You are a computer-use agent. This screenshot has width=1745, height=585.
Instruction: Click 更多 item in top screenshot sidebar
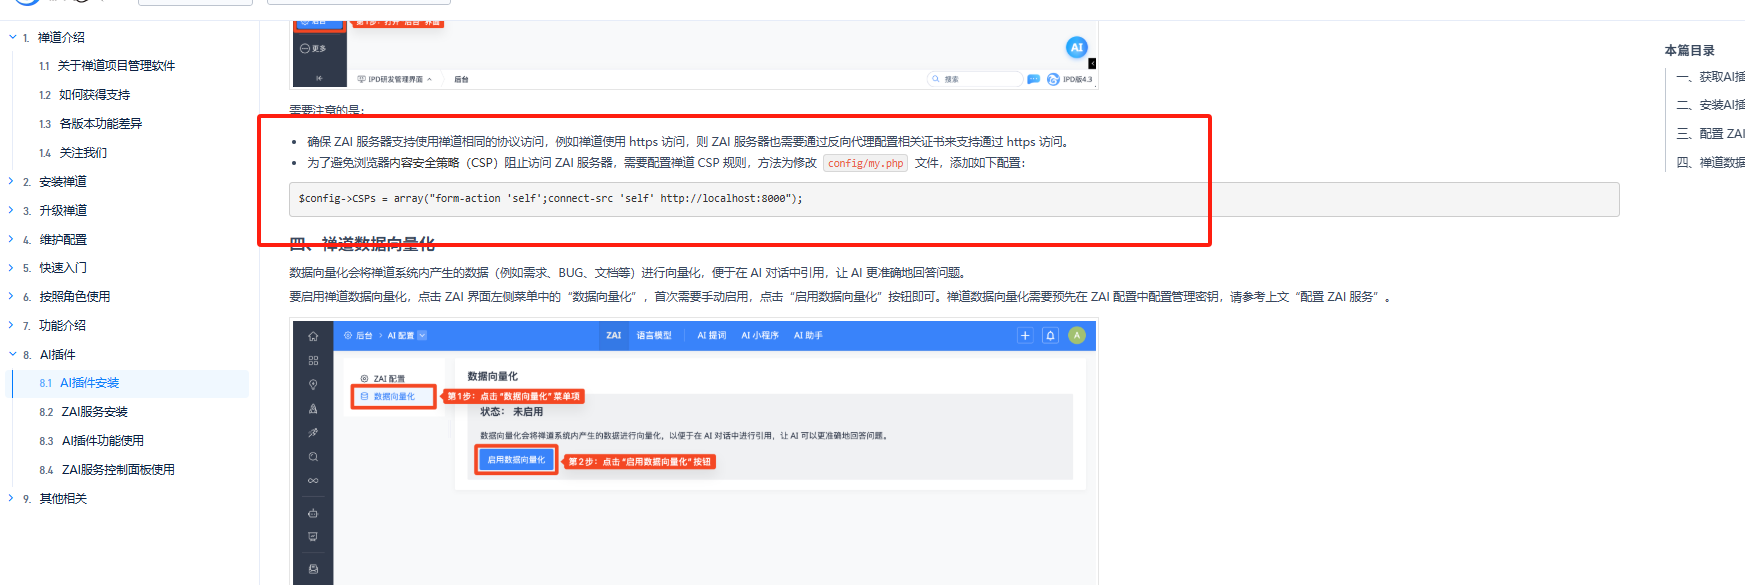313,48
